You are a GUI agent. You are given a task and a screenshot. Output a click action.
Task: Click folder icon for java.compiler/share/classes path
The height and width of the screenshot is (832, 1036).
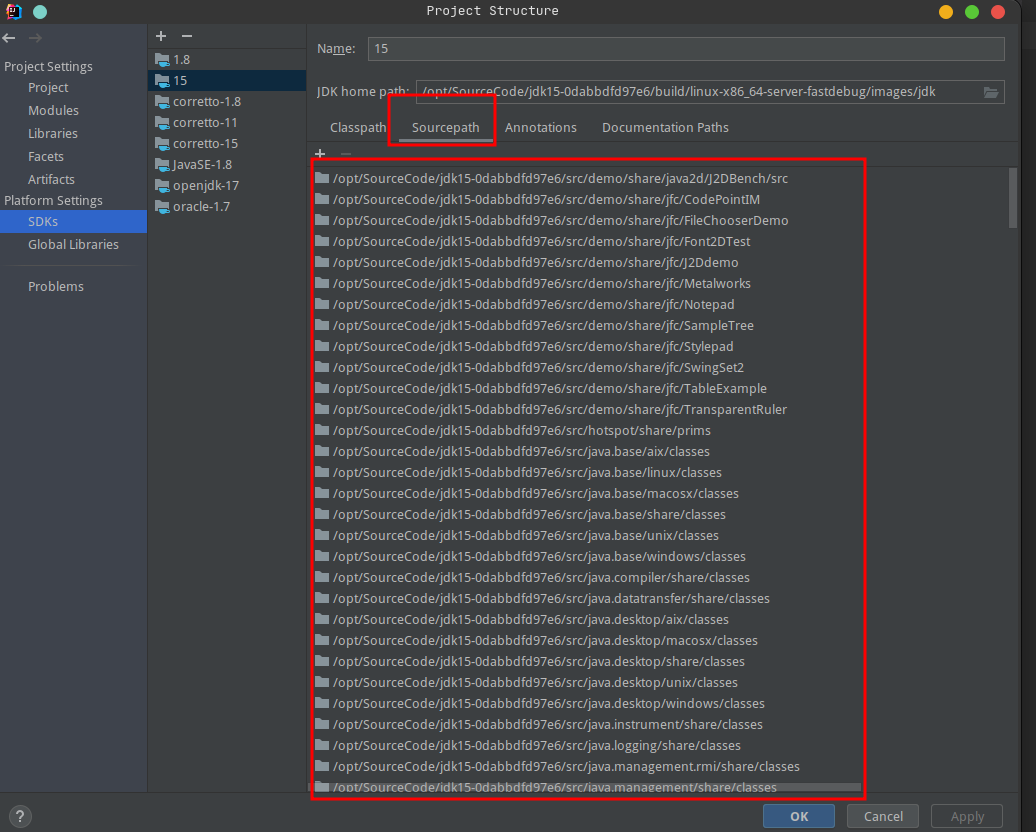pos(322,577)
